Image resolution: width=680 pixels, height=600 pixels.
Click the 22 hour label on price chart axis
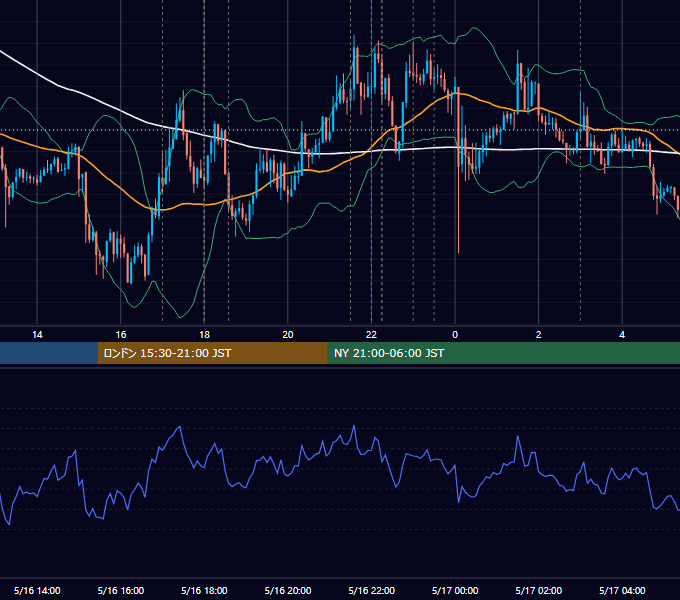pos(371,335)
